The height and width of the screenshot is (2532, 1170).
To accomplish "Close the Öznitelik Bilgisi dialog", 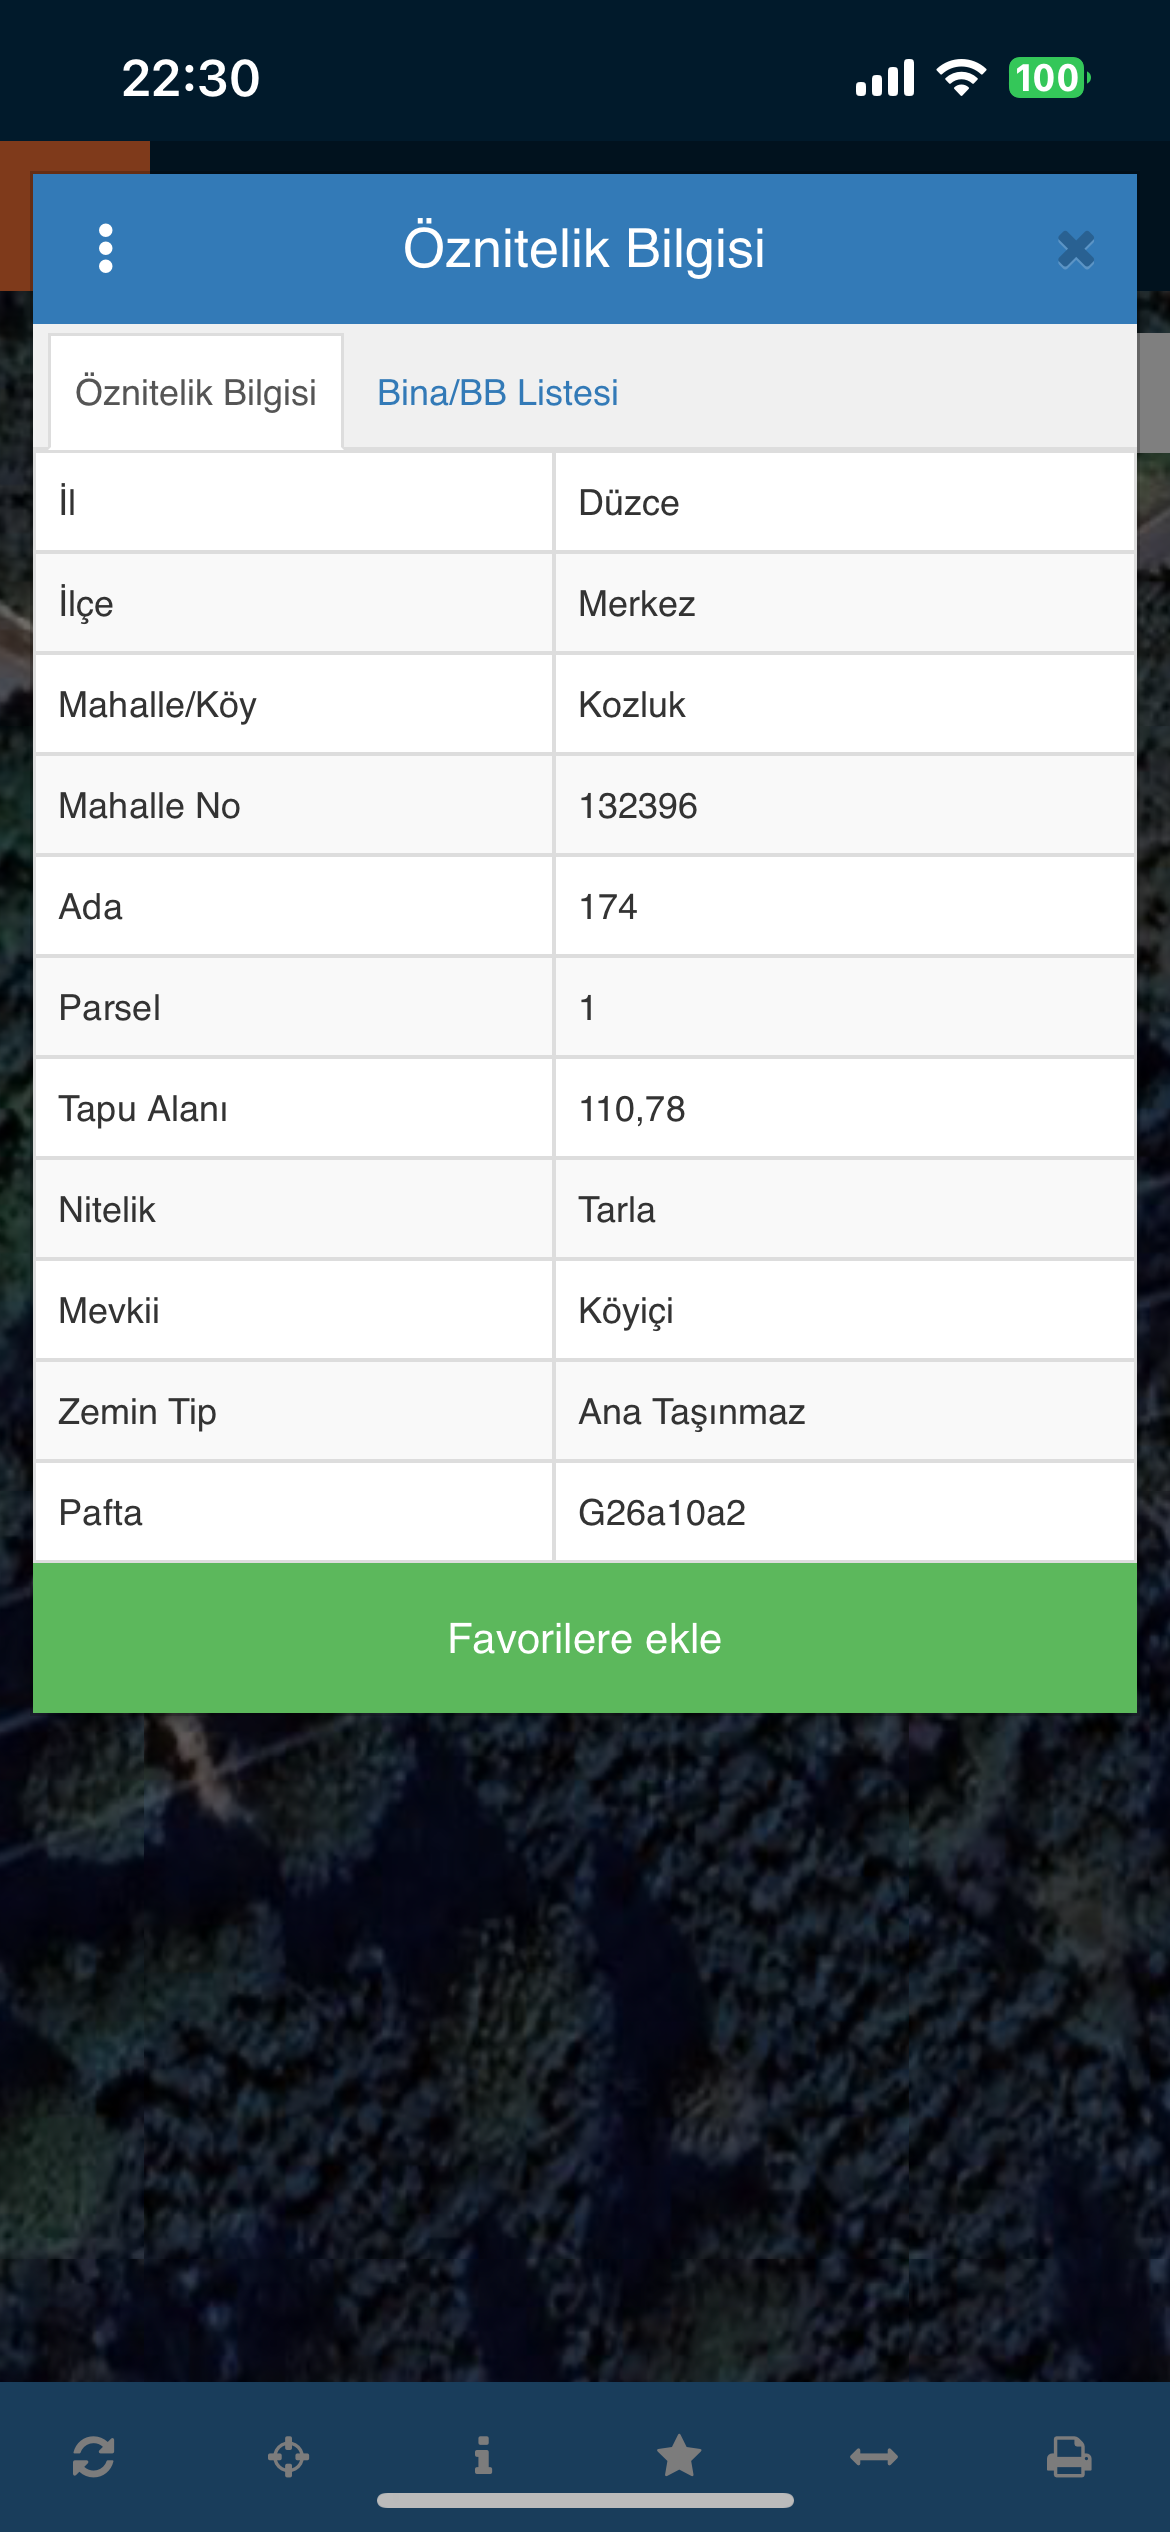I will coord(1076,249).
